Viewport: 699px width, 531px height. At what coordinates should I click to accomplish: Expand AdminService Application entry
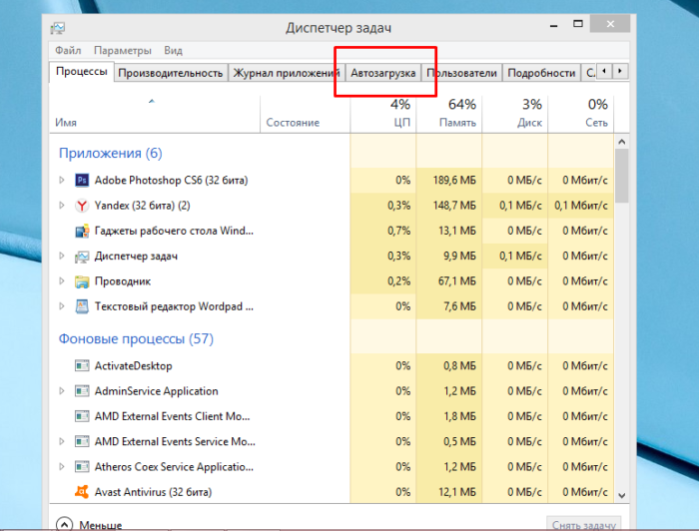click(62, 391)
